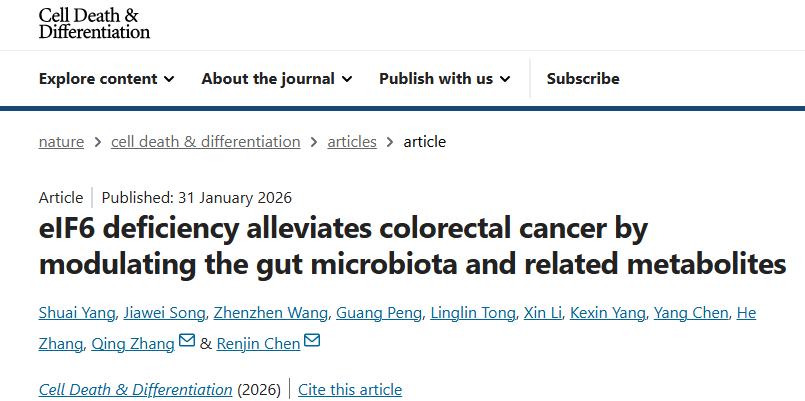Image resolution: width=805 pixels, height=401 pixels.
Task: Open the About the journal menu
Action: pos(277,79)
